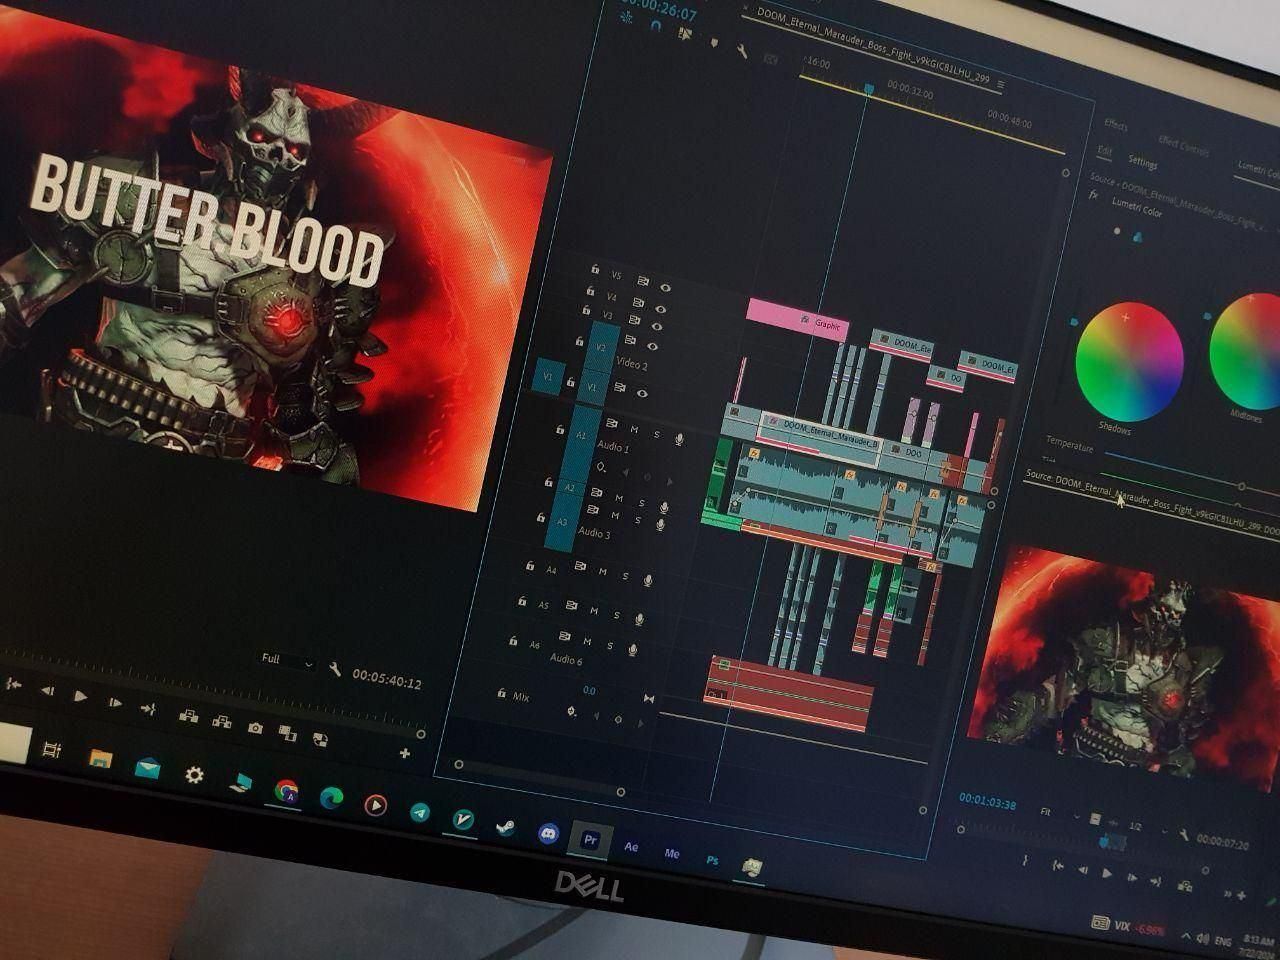Toggle A1 track targeting

(x=582, y=436)
